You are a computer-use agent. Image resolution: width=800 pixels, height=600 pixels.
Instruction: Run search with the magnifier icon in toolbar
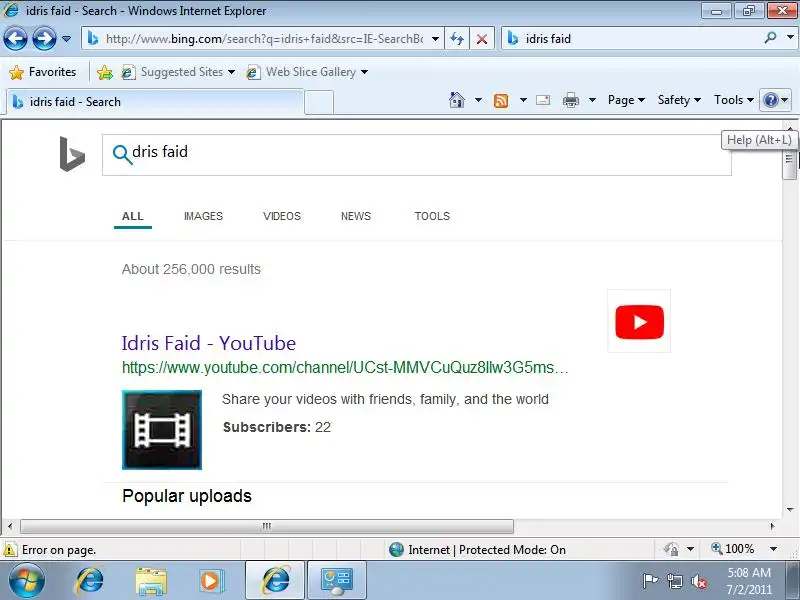pos(771,37)
